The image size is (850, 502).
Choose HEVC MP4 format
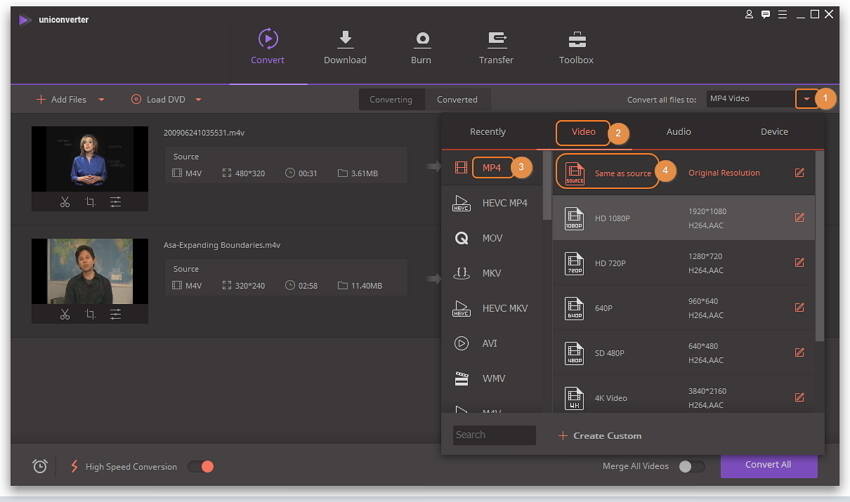[492, 203]
